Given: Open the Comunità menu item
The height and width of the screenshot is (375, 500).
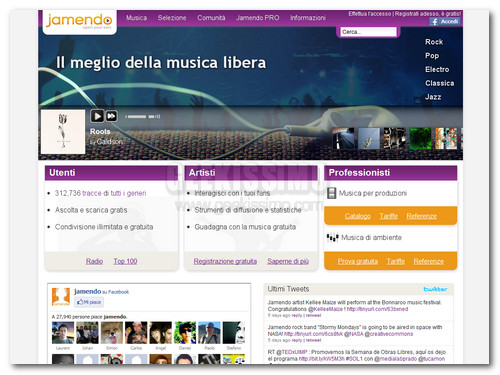Looking at the screenshot, I should [211, 18].
